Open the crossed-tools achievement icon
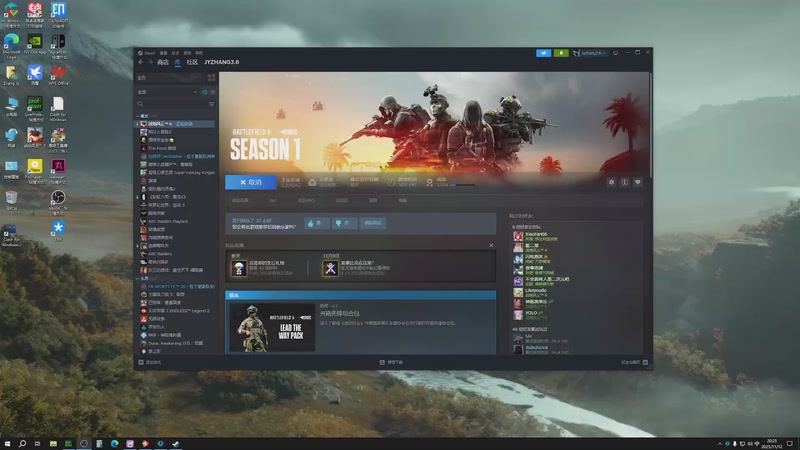This screenshot has width=800, height=450. pos(330,268)
